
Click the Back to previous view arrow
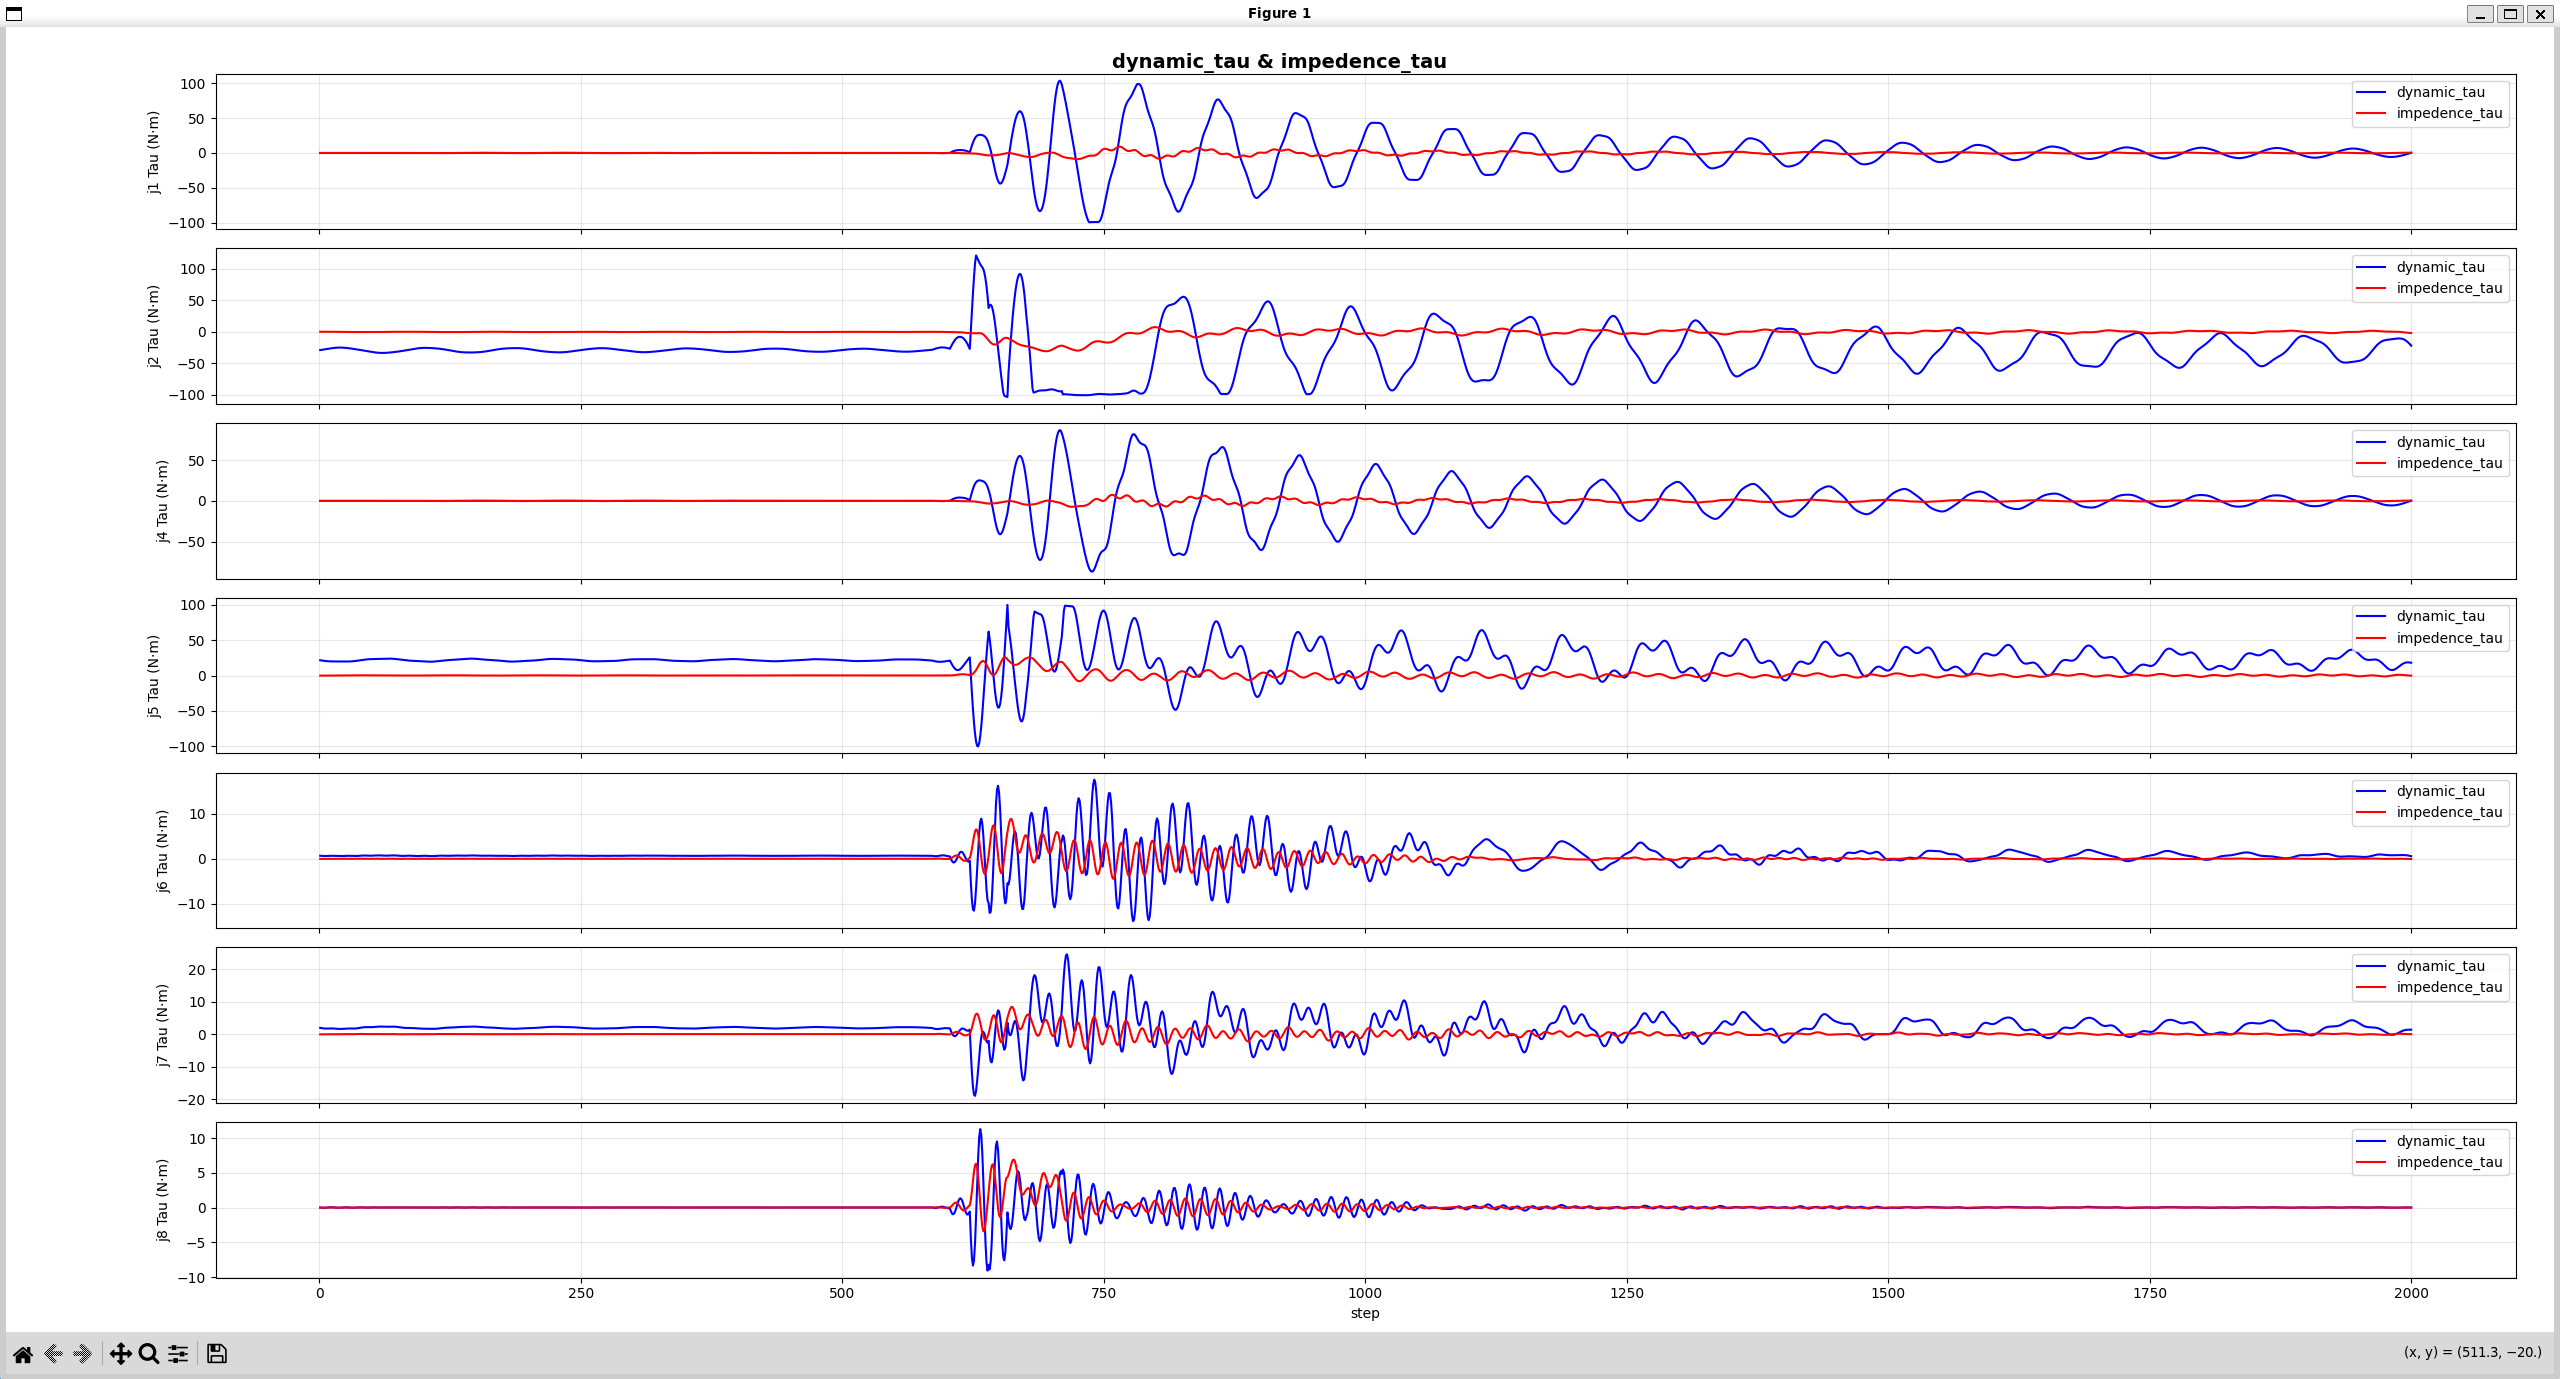click(x=54, y=1354)
